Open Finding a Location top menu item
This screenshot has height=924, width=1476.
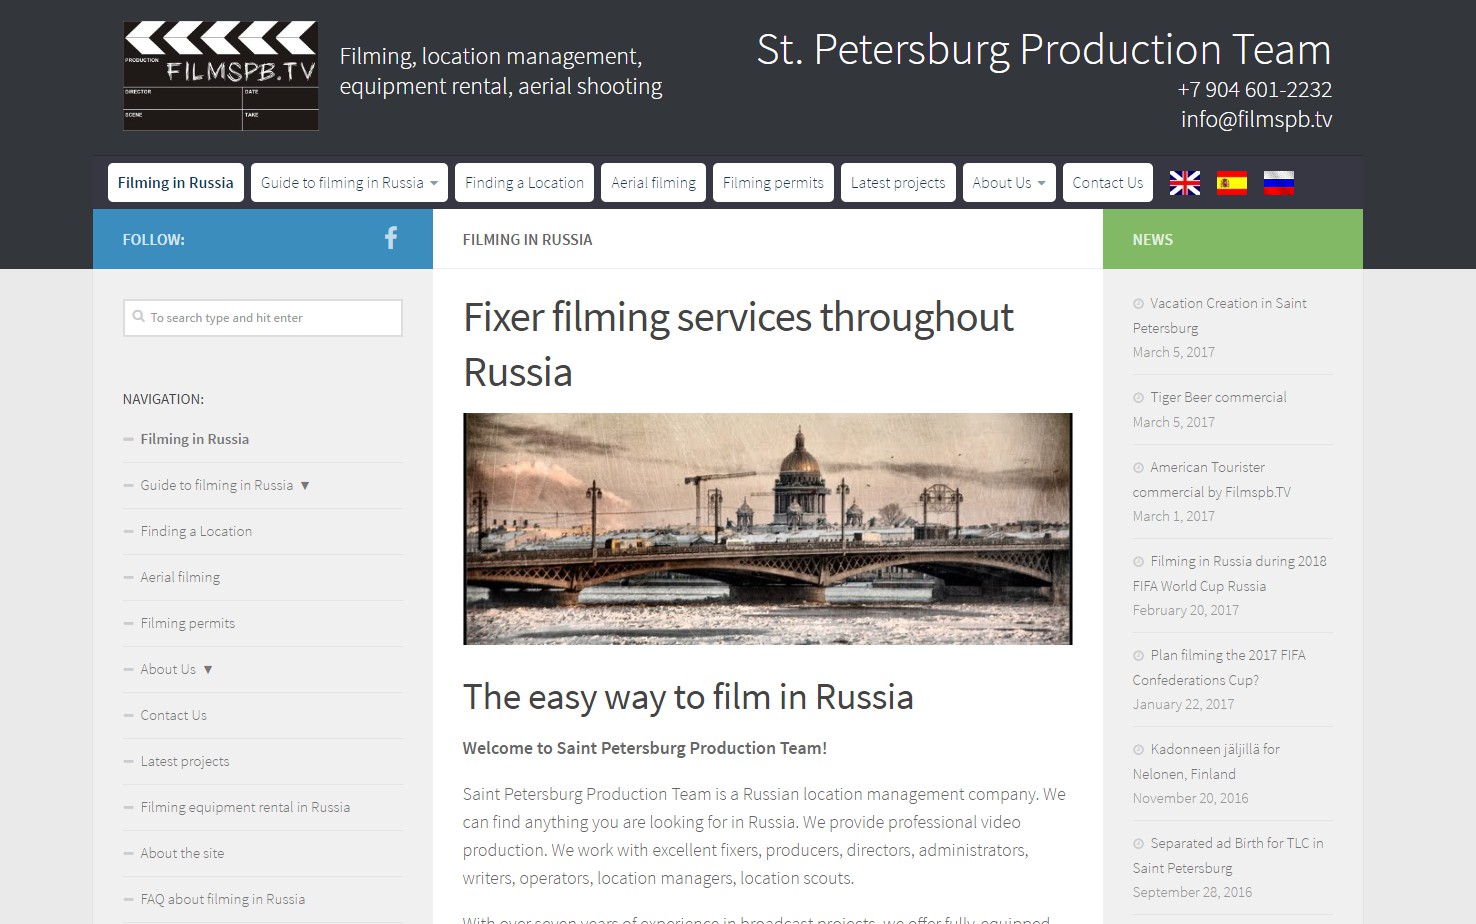pos(524,183)
